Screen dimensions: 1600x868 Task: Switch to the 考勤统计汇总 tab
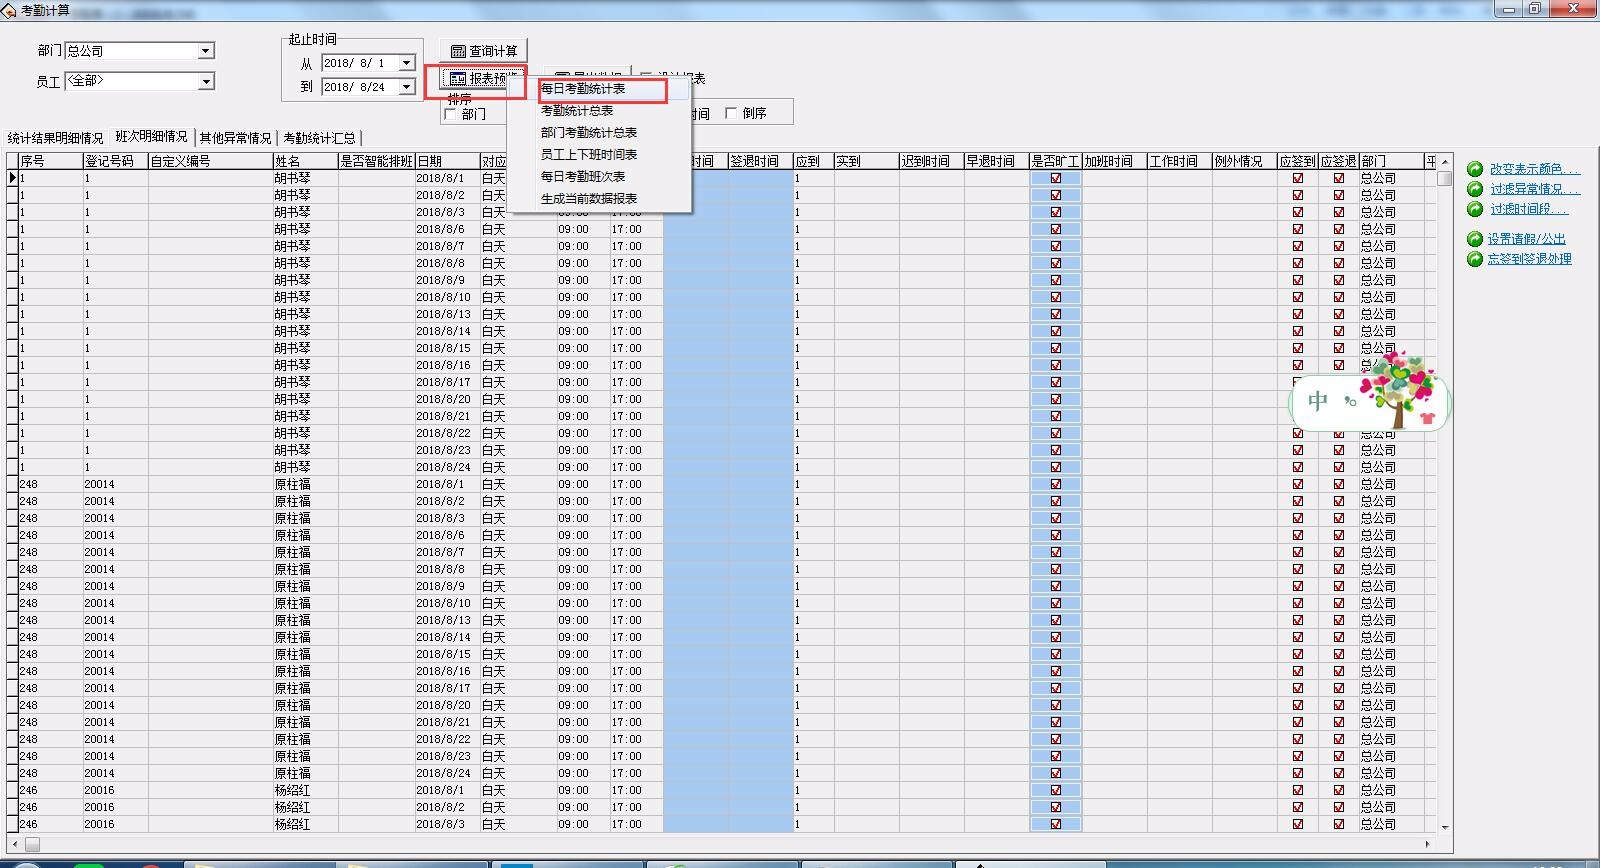(x=319, y=138)
